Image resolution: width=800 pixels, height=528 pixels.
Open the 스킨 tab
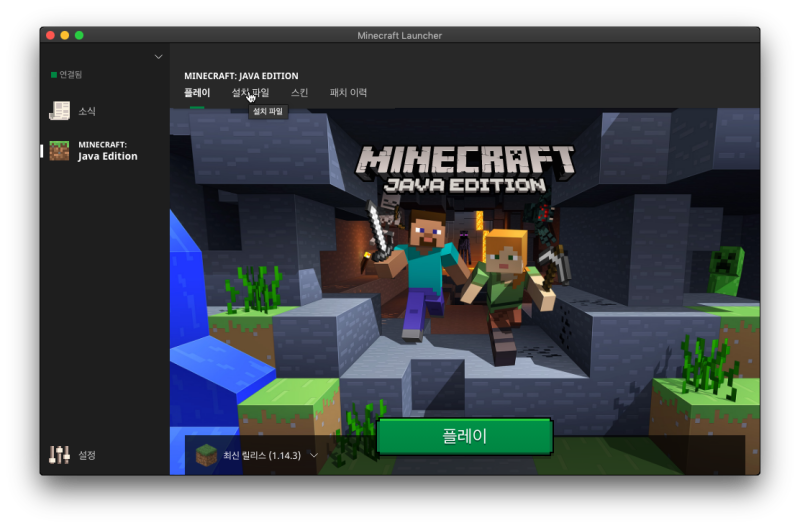[299, 92]
